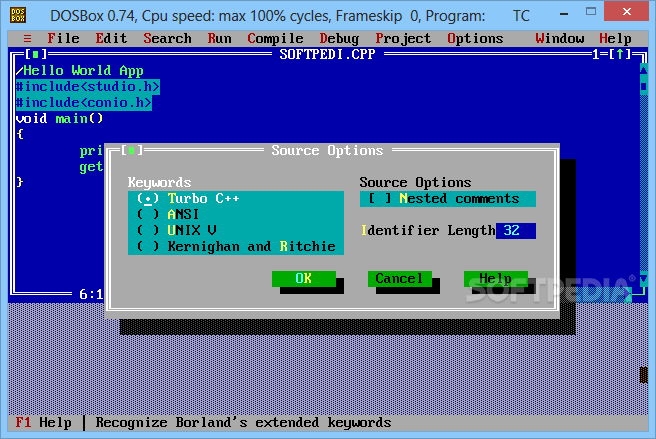Click the vertical scrollbar thumb in the editor
The image size is (656, 439).
coord(643,87)
